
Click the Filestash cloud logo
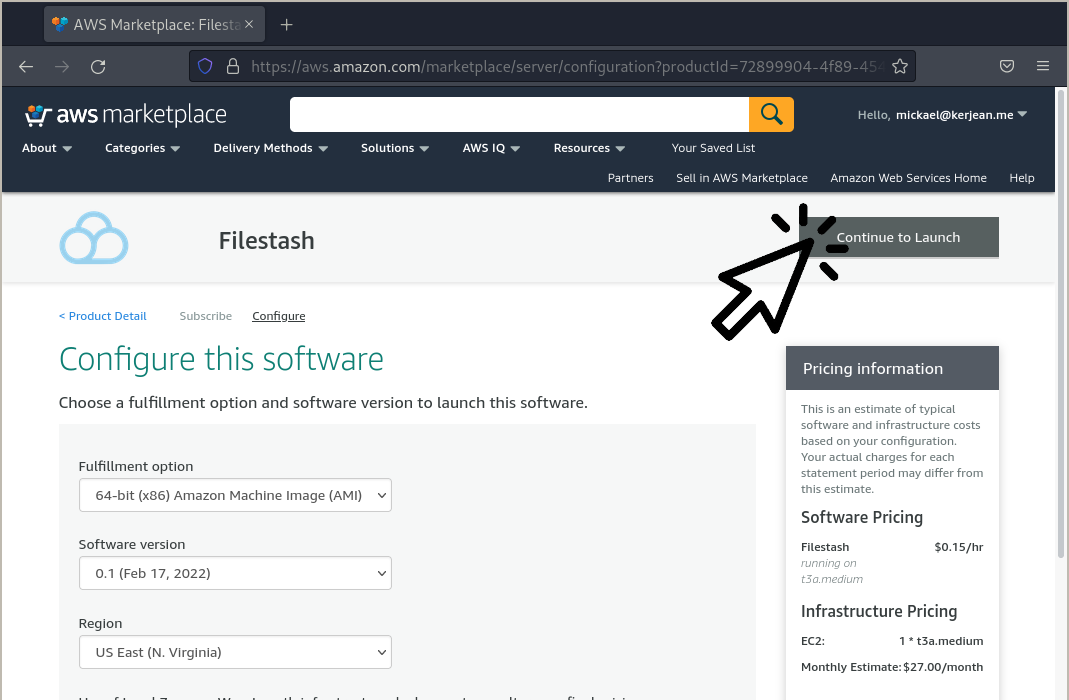94,238
